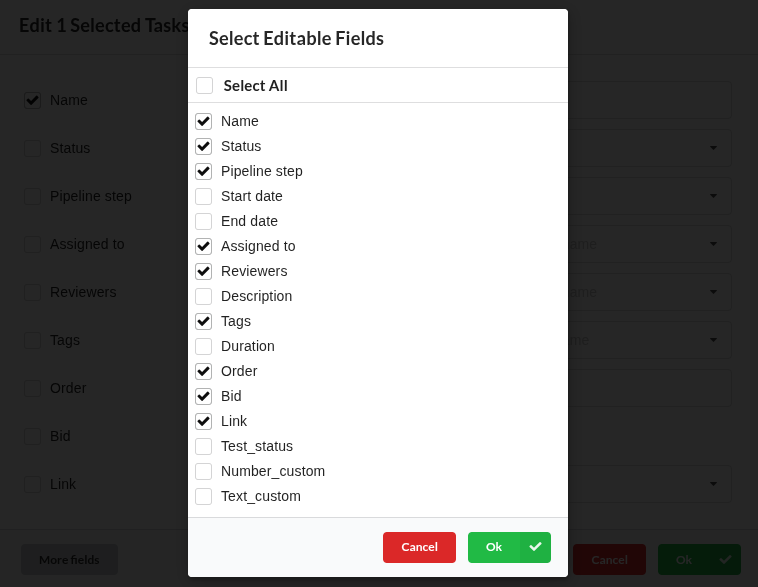Viewport: 758px width, 587px height.
Task: Uncheck the Tags field checkbox
Action: (x=204, y=321)
